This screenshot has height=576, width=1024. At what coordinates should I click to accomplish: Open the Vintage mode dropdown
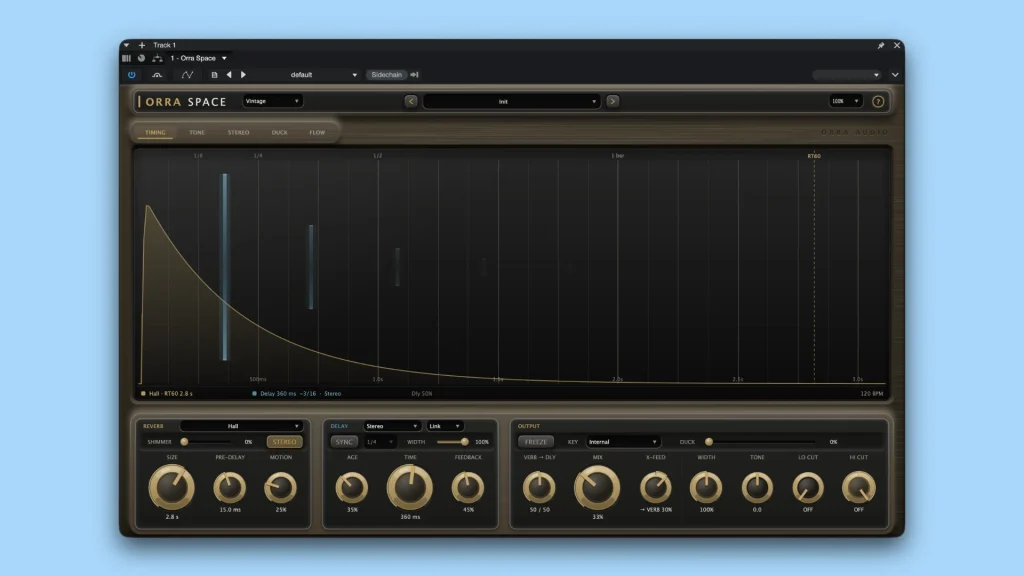click(x=272, y=101)
